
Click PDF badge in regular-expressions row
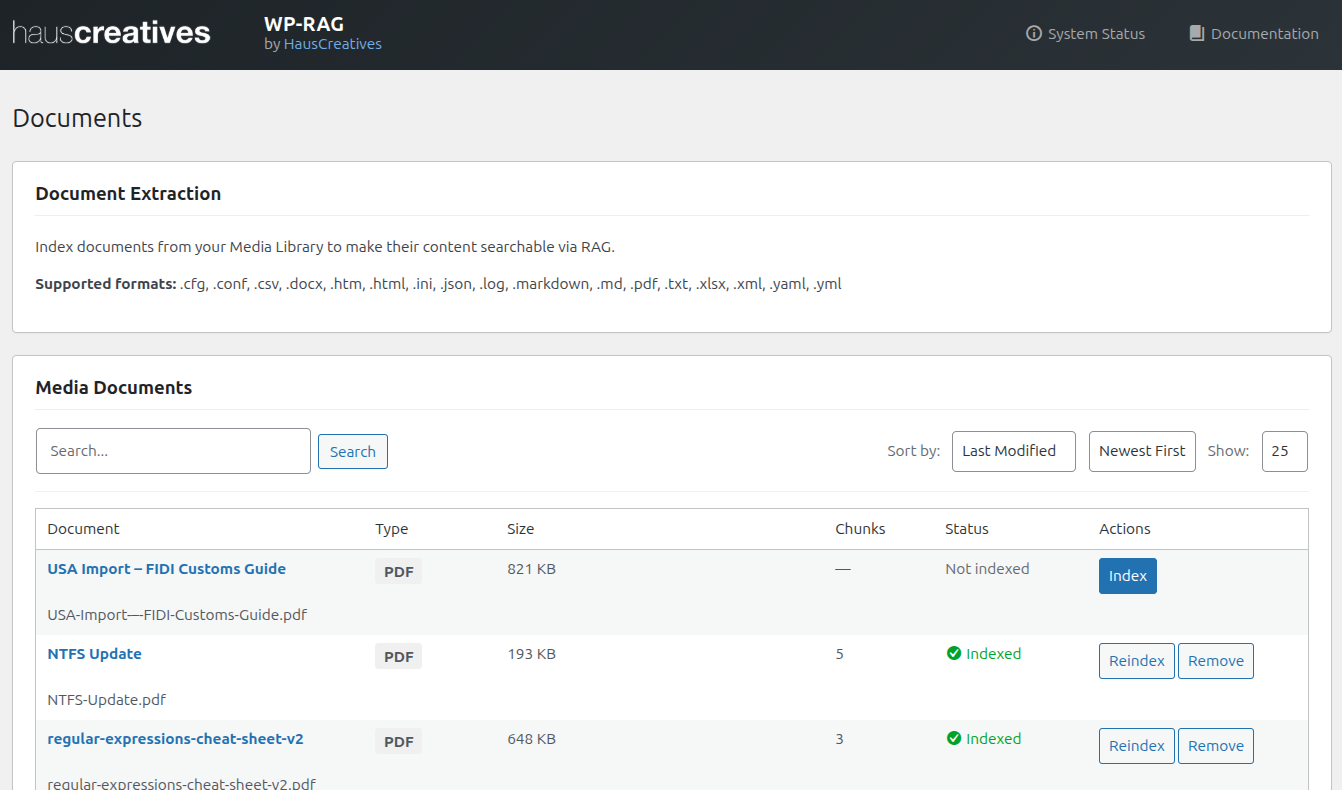399,742
